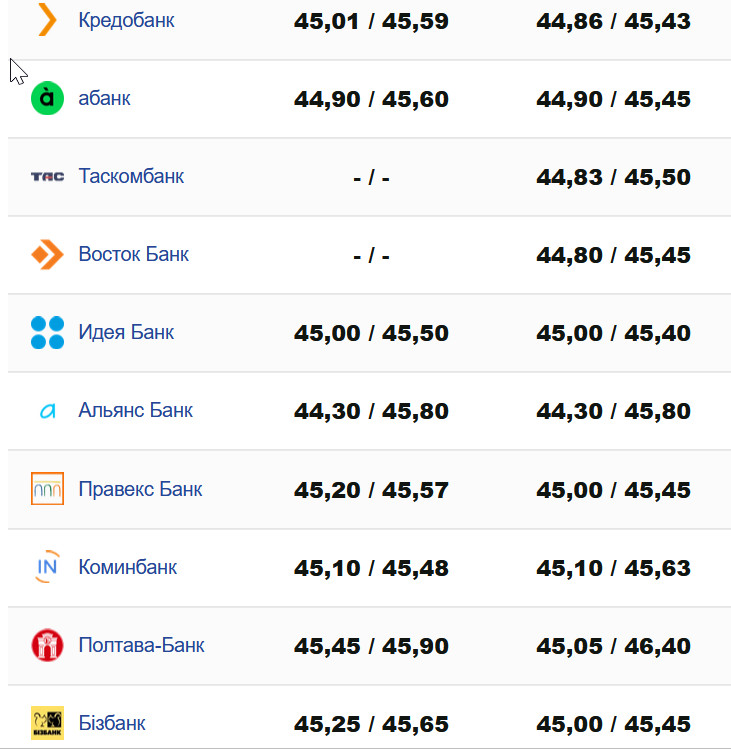Screen dimensions: 731x749
Task: Go to the Идея Банк link
Action: pyautogui.click(x=126, y=332)
